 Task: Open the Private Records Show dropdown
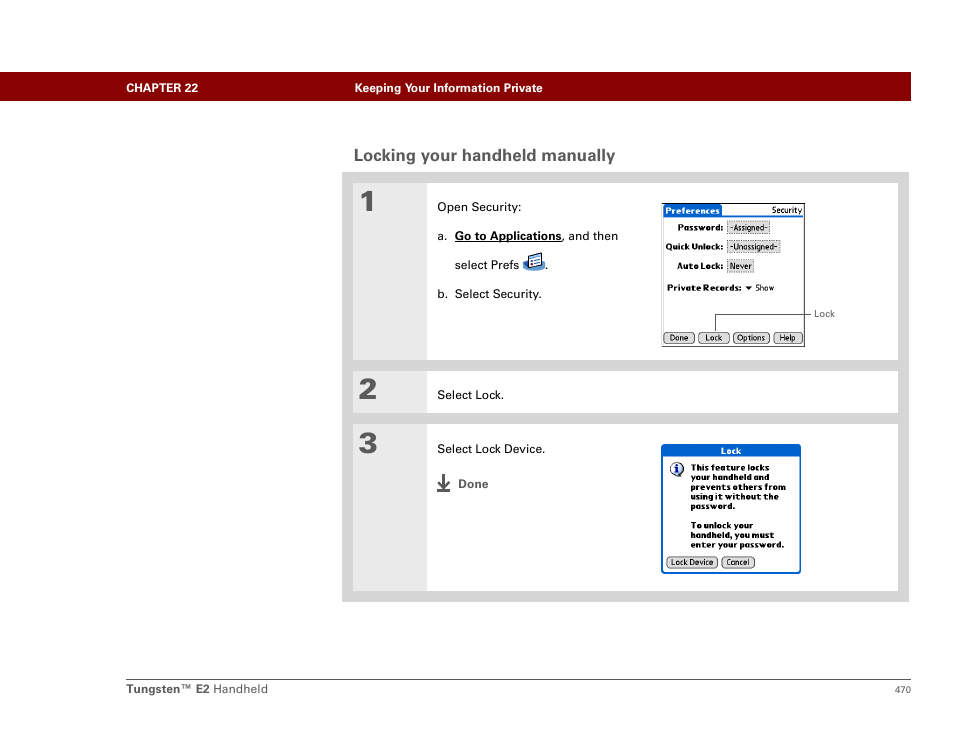pos(760,288)
